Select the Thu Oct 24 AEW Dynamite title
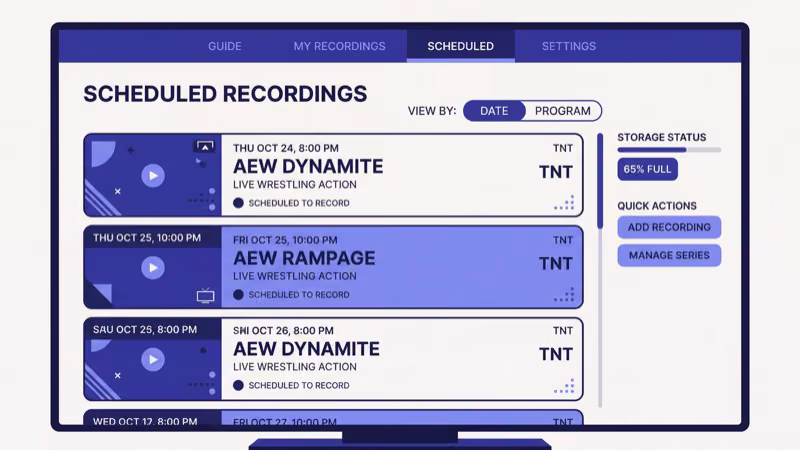This screenshot has height=450, width=800. click(x=308, y=166)
